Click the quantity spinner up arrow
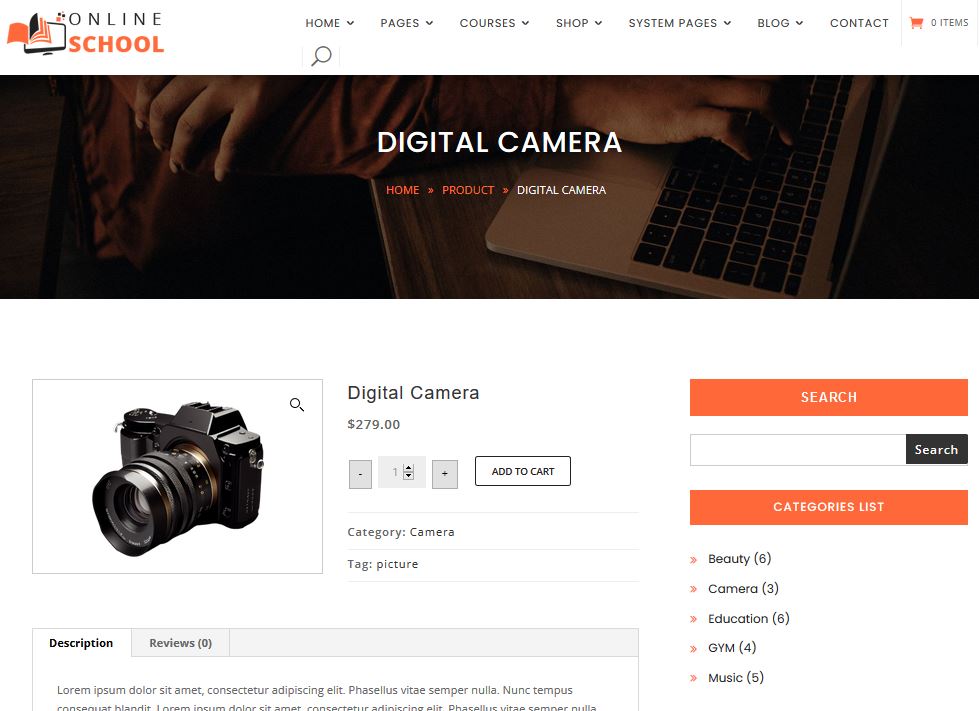Image resolution: width=979 pixels, height=711 pixels. pyautogui.click(x=408, y=468)
